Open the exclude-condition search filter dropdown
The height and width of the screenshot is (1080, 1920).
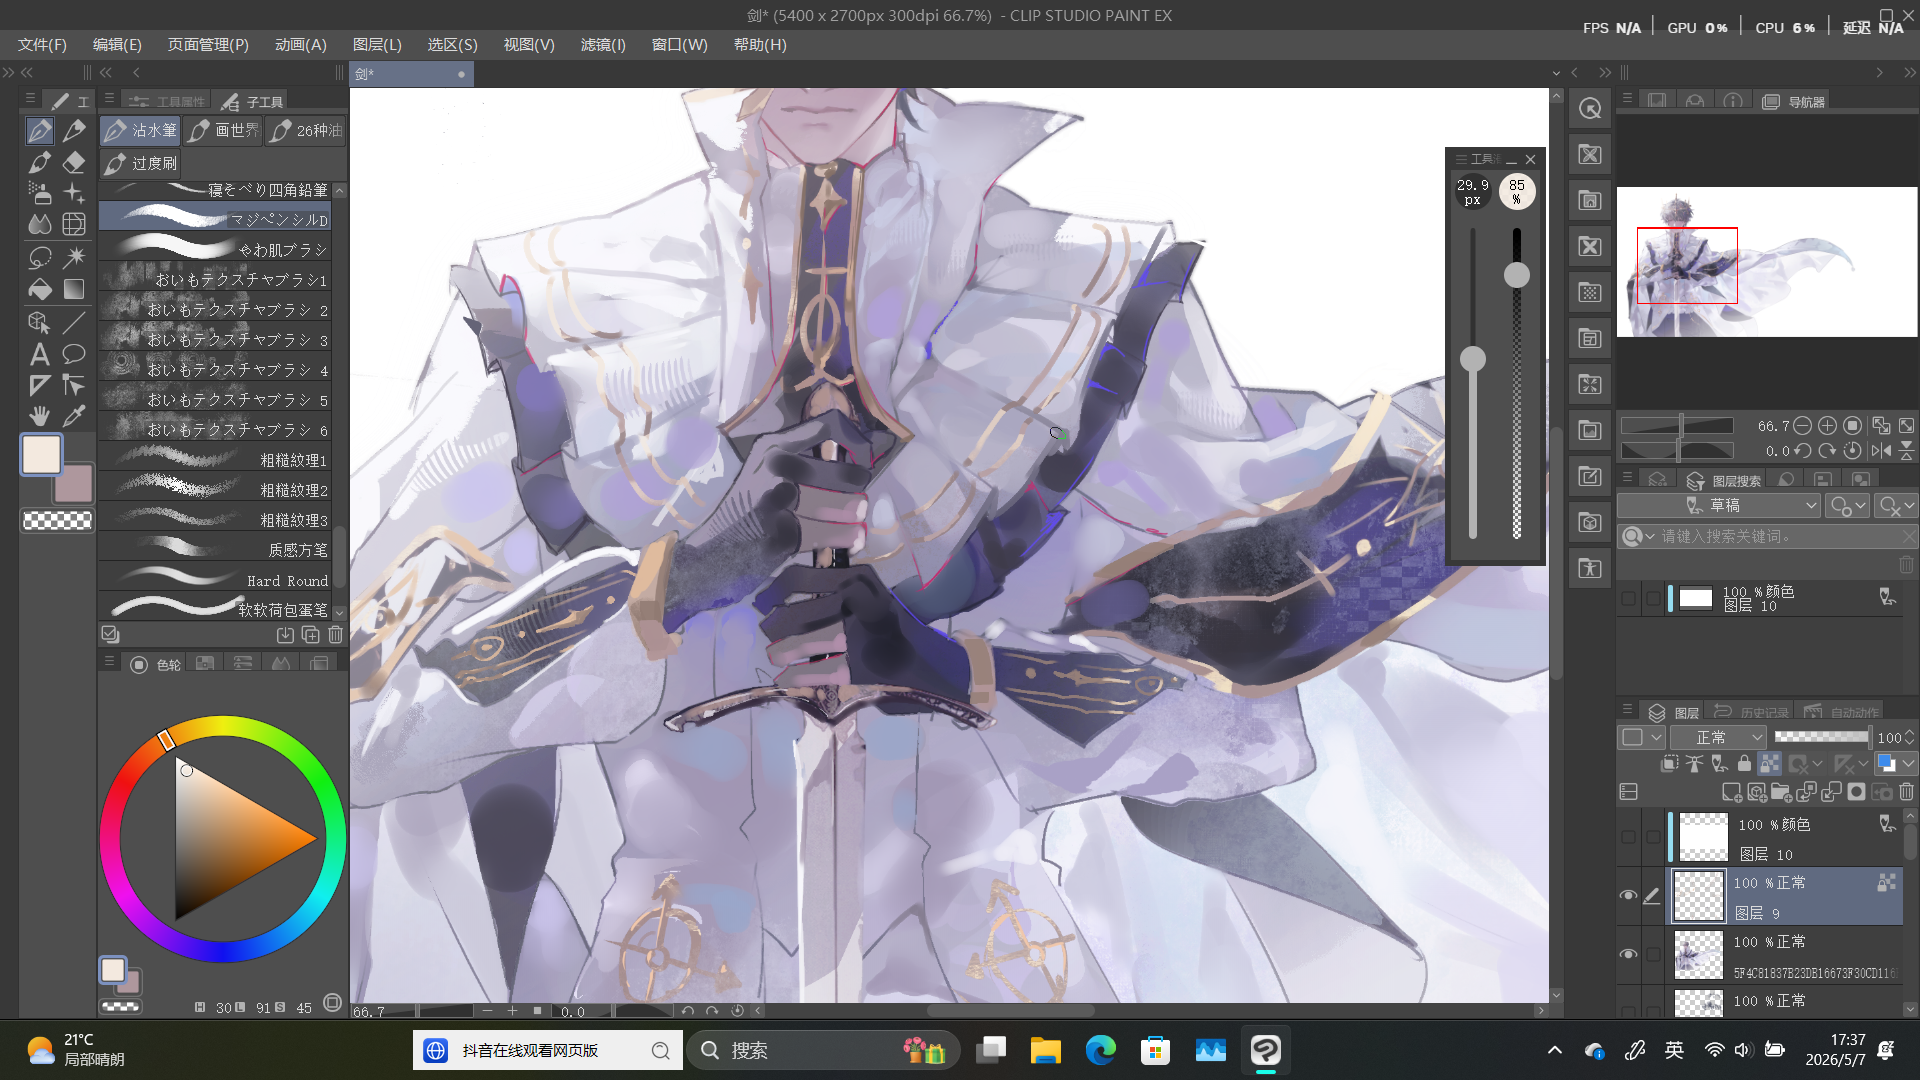pyautogui.click(x=1895, y=506)
